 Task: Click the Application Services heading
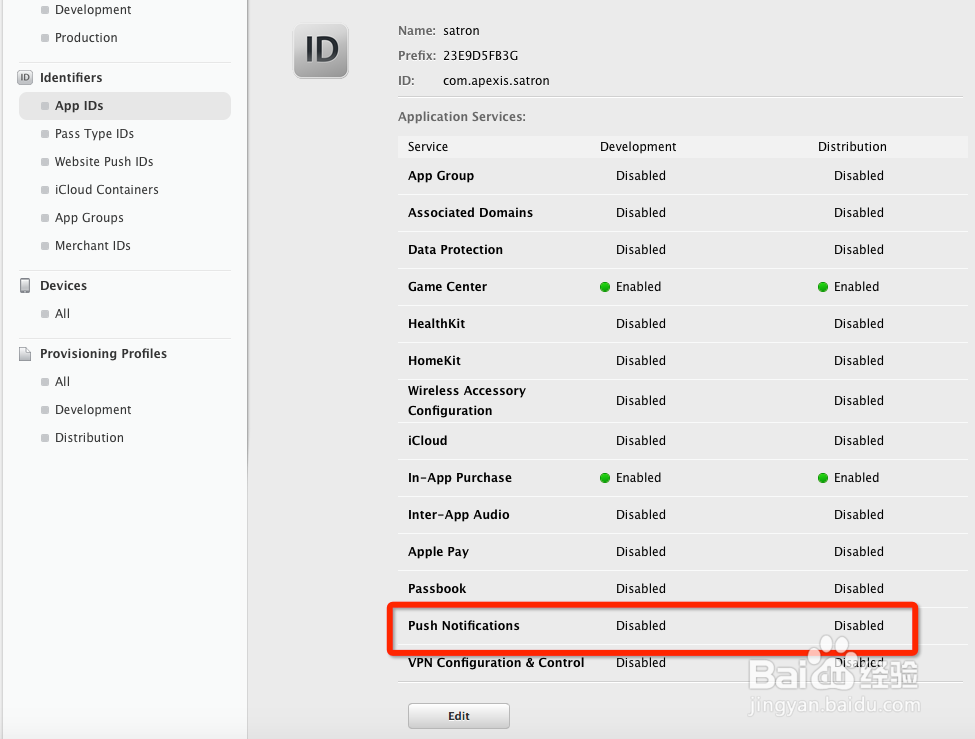pos(461,117)
